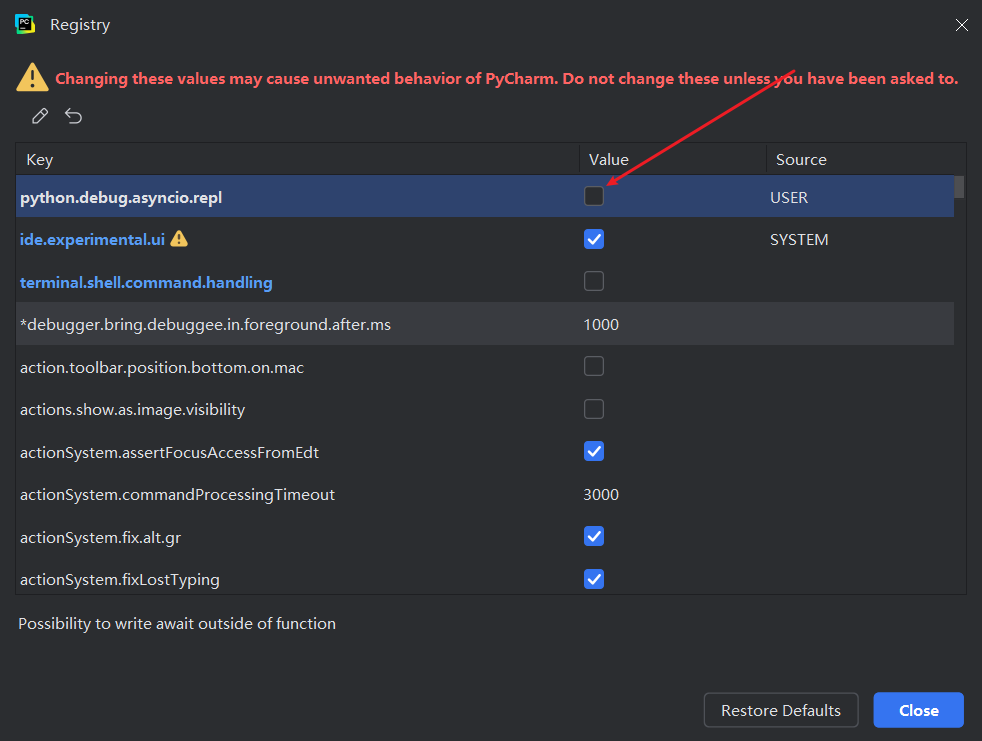The width and height of the screenshot is (982, 741).
Task: Select action.toolbar.position.bottom.on.mac key
Action: click(x=162, y=367)
